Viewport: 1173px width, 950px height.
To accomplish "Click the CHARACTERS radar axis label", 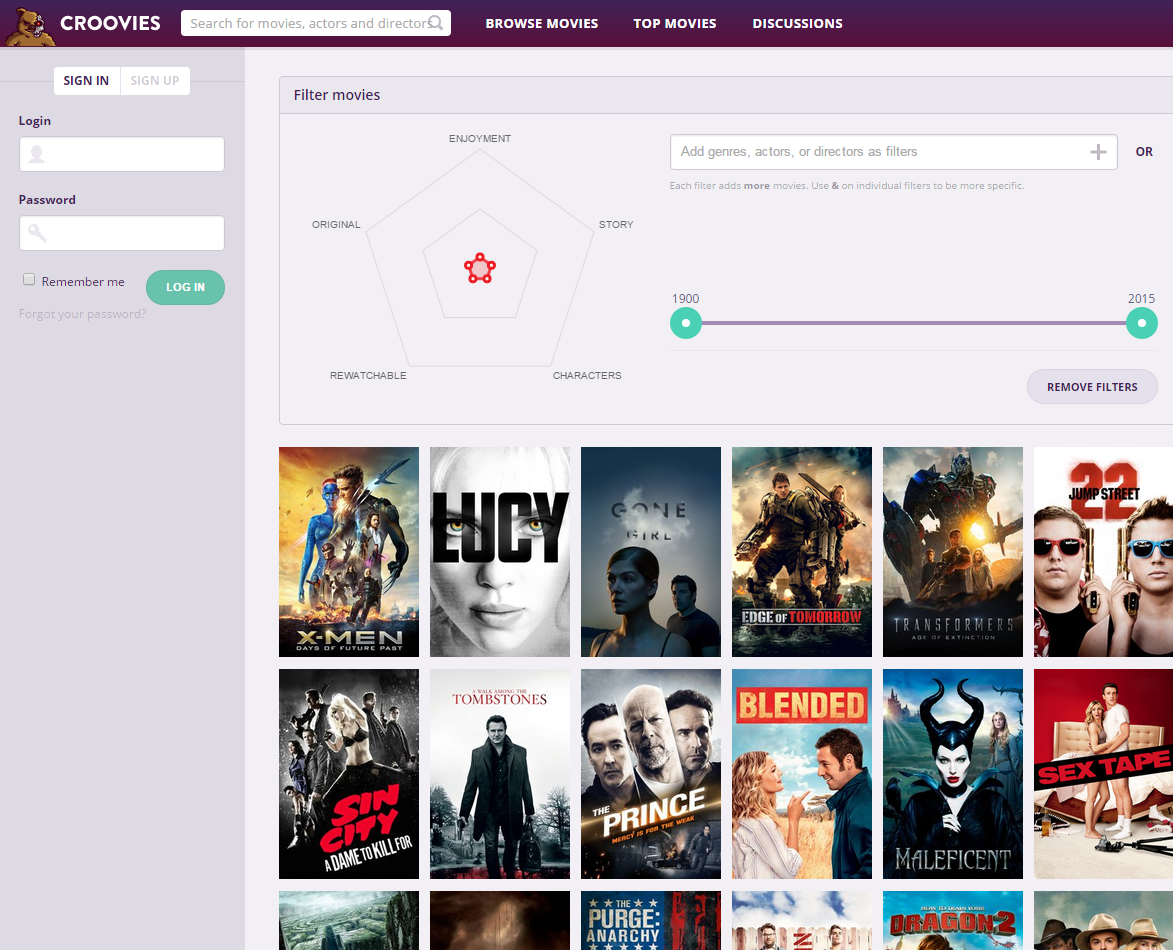I will point(586,376).
